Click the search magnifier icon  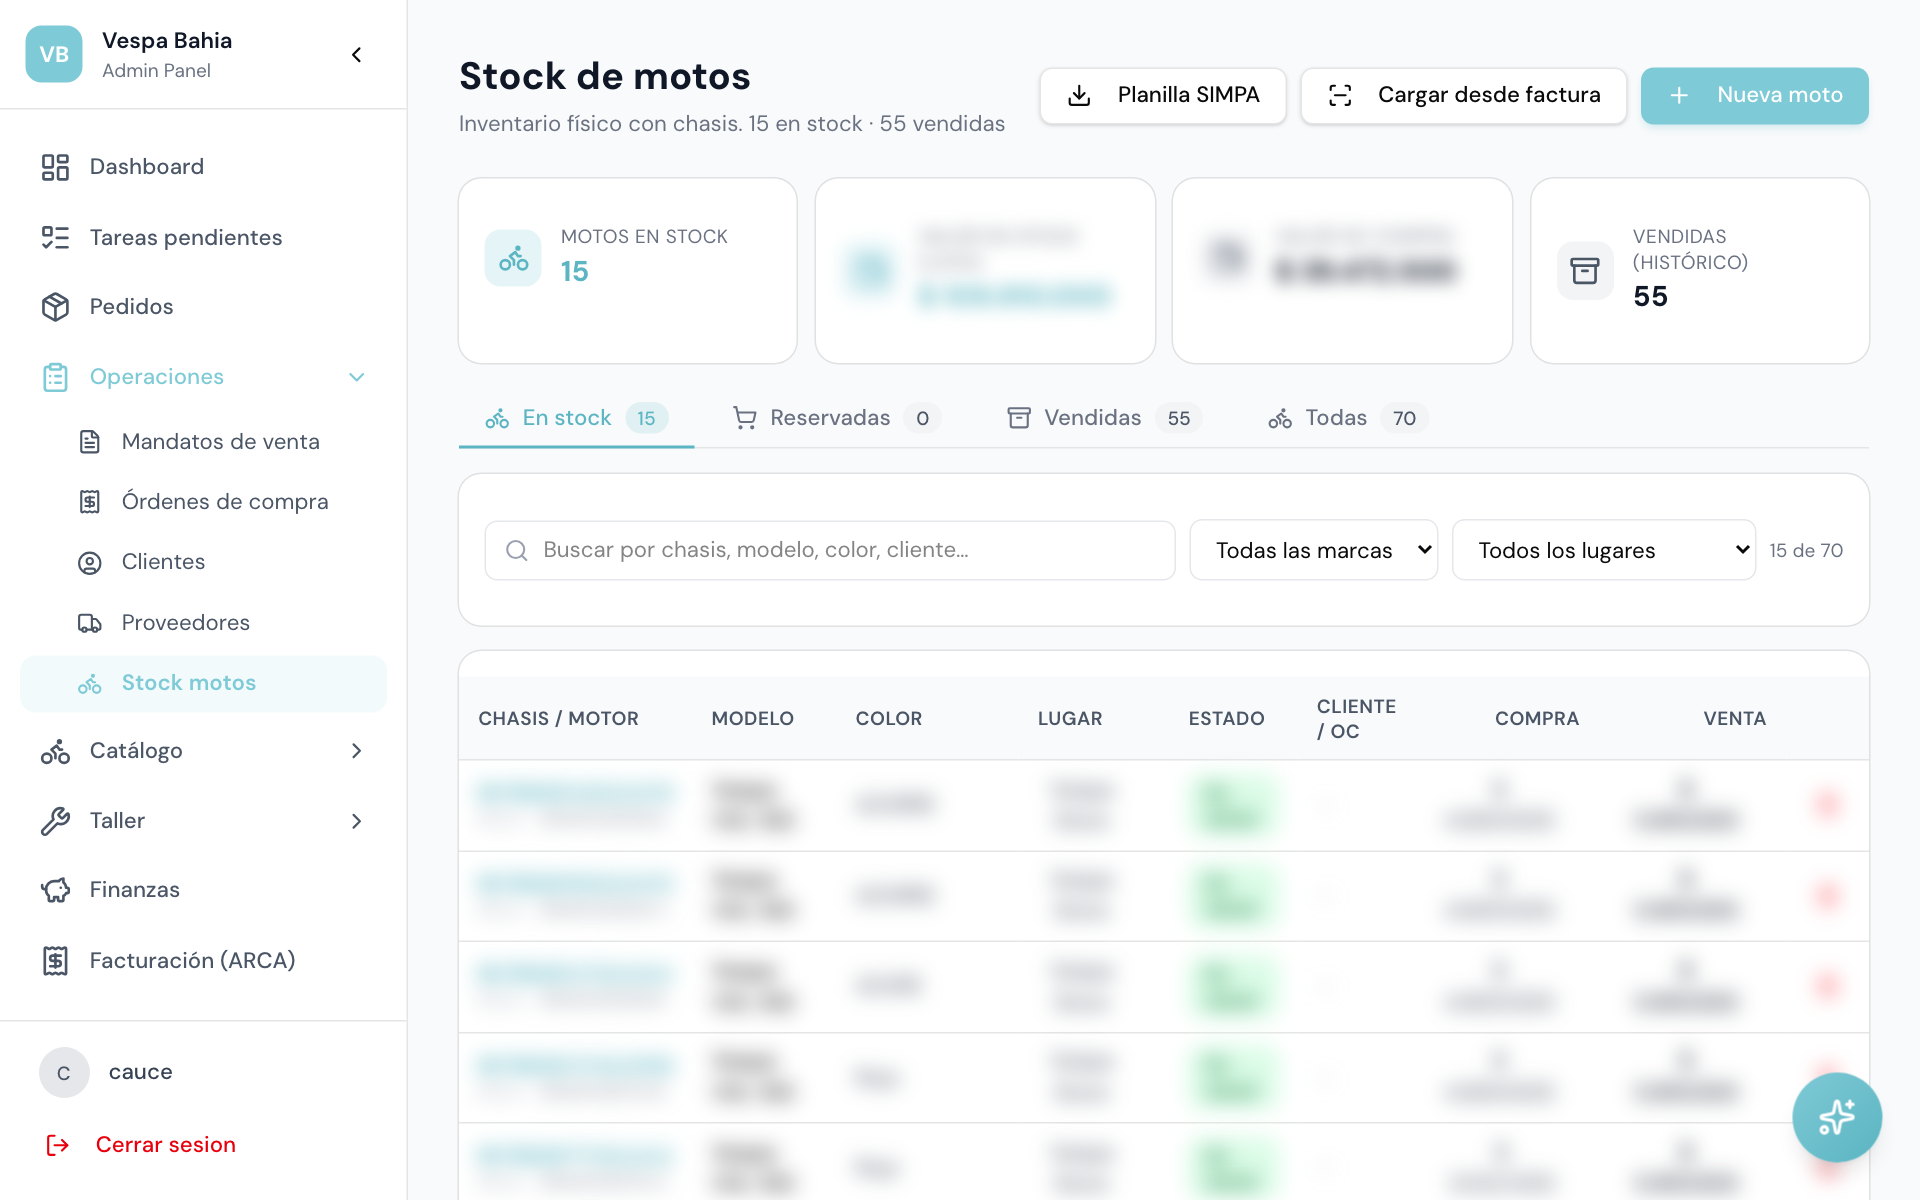pos(517,550)
